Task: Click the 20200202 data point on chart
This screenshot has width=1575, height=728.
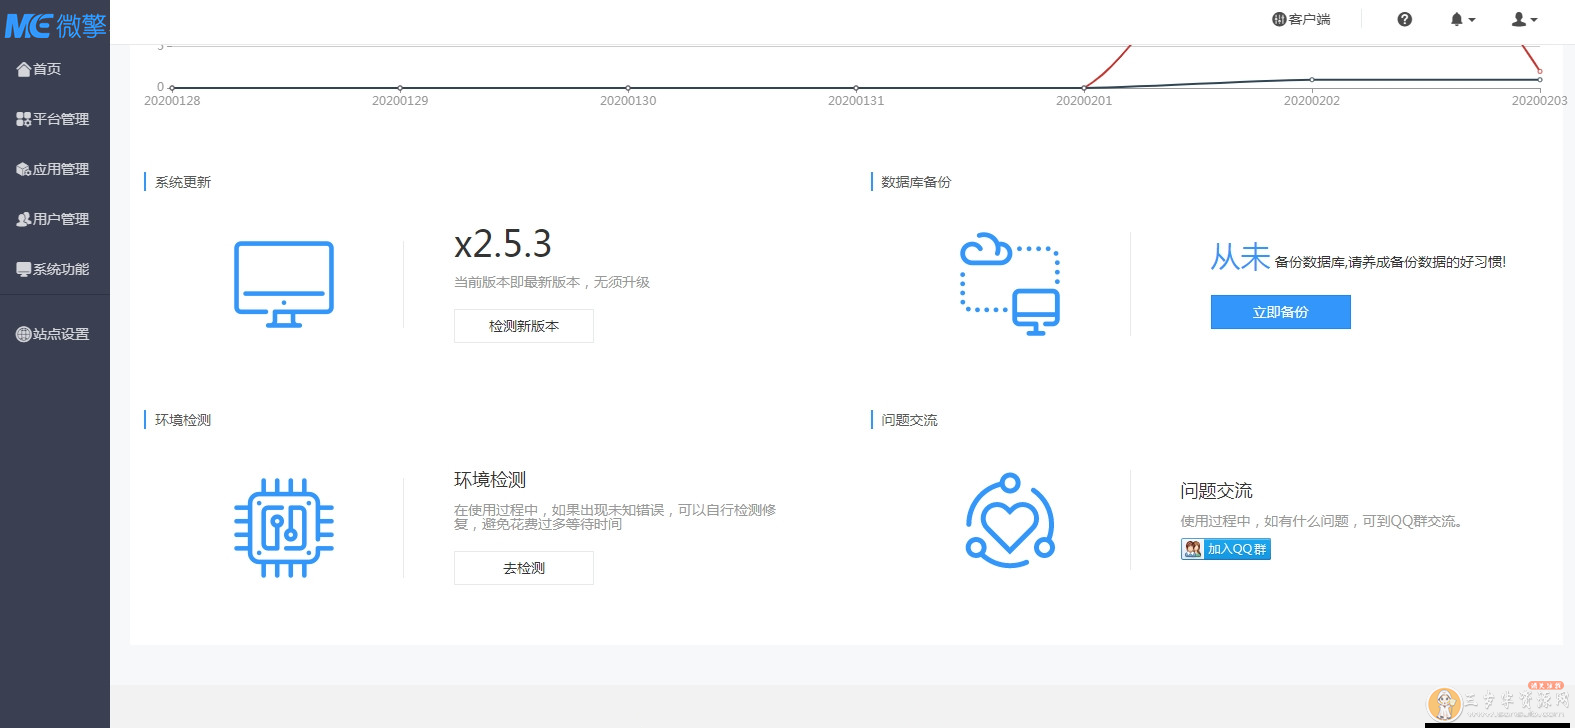Action: pyautogui.click(x=1312, y=79)
